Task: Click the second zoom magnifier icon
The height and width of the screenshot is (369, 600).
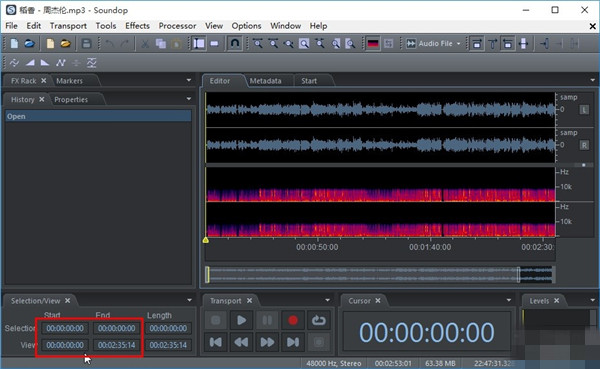Action: (x=273, y=44)
